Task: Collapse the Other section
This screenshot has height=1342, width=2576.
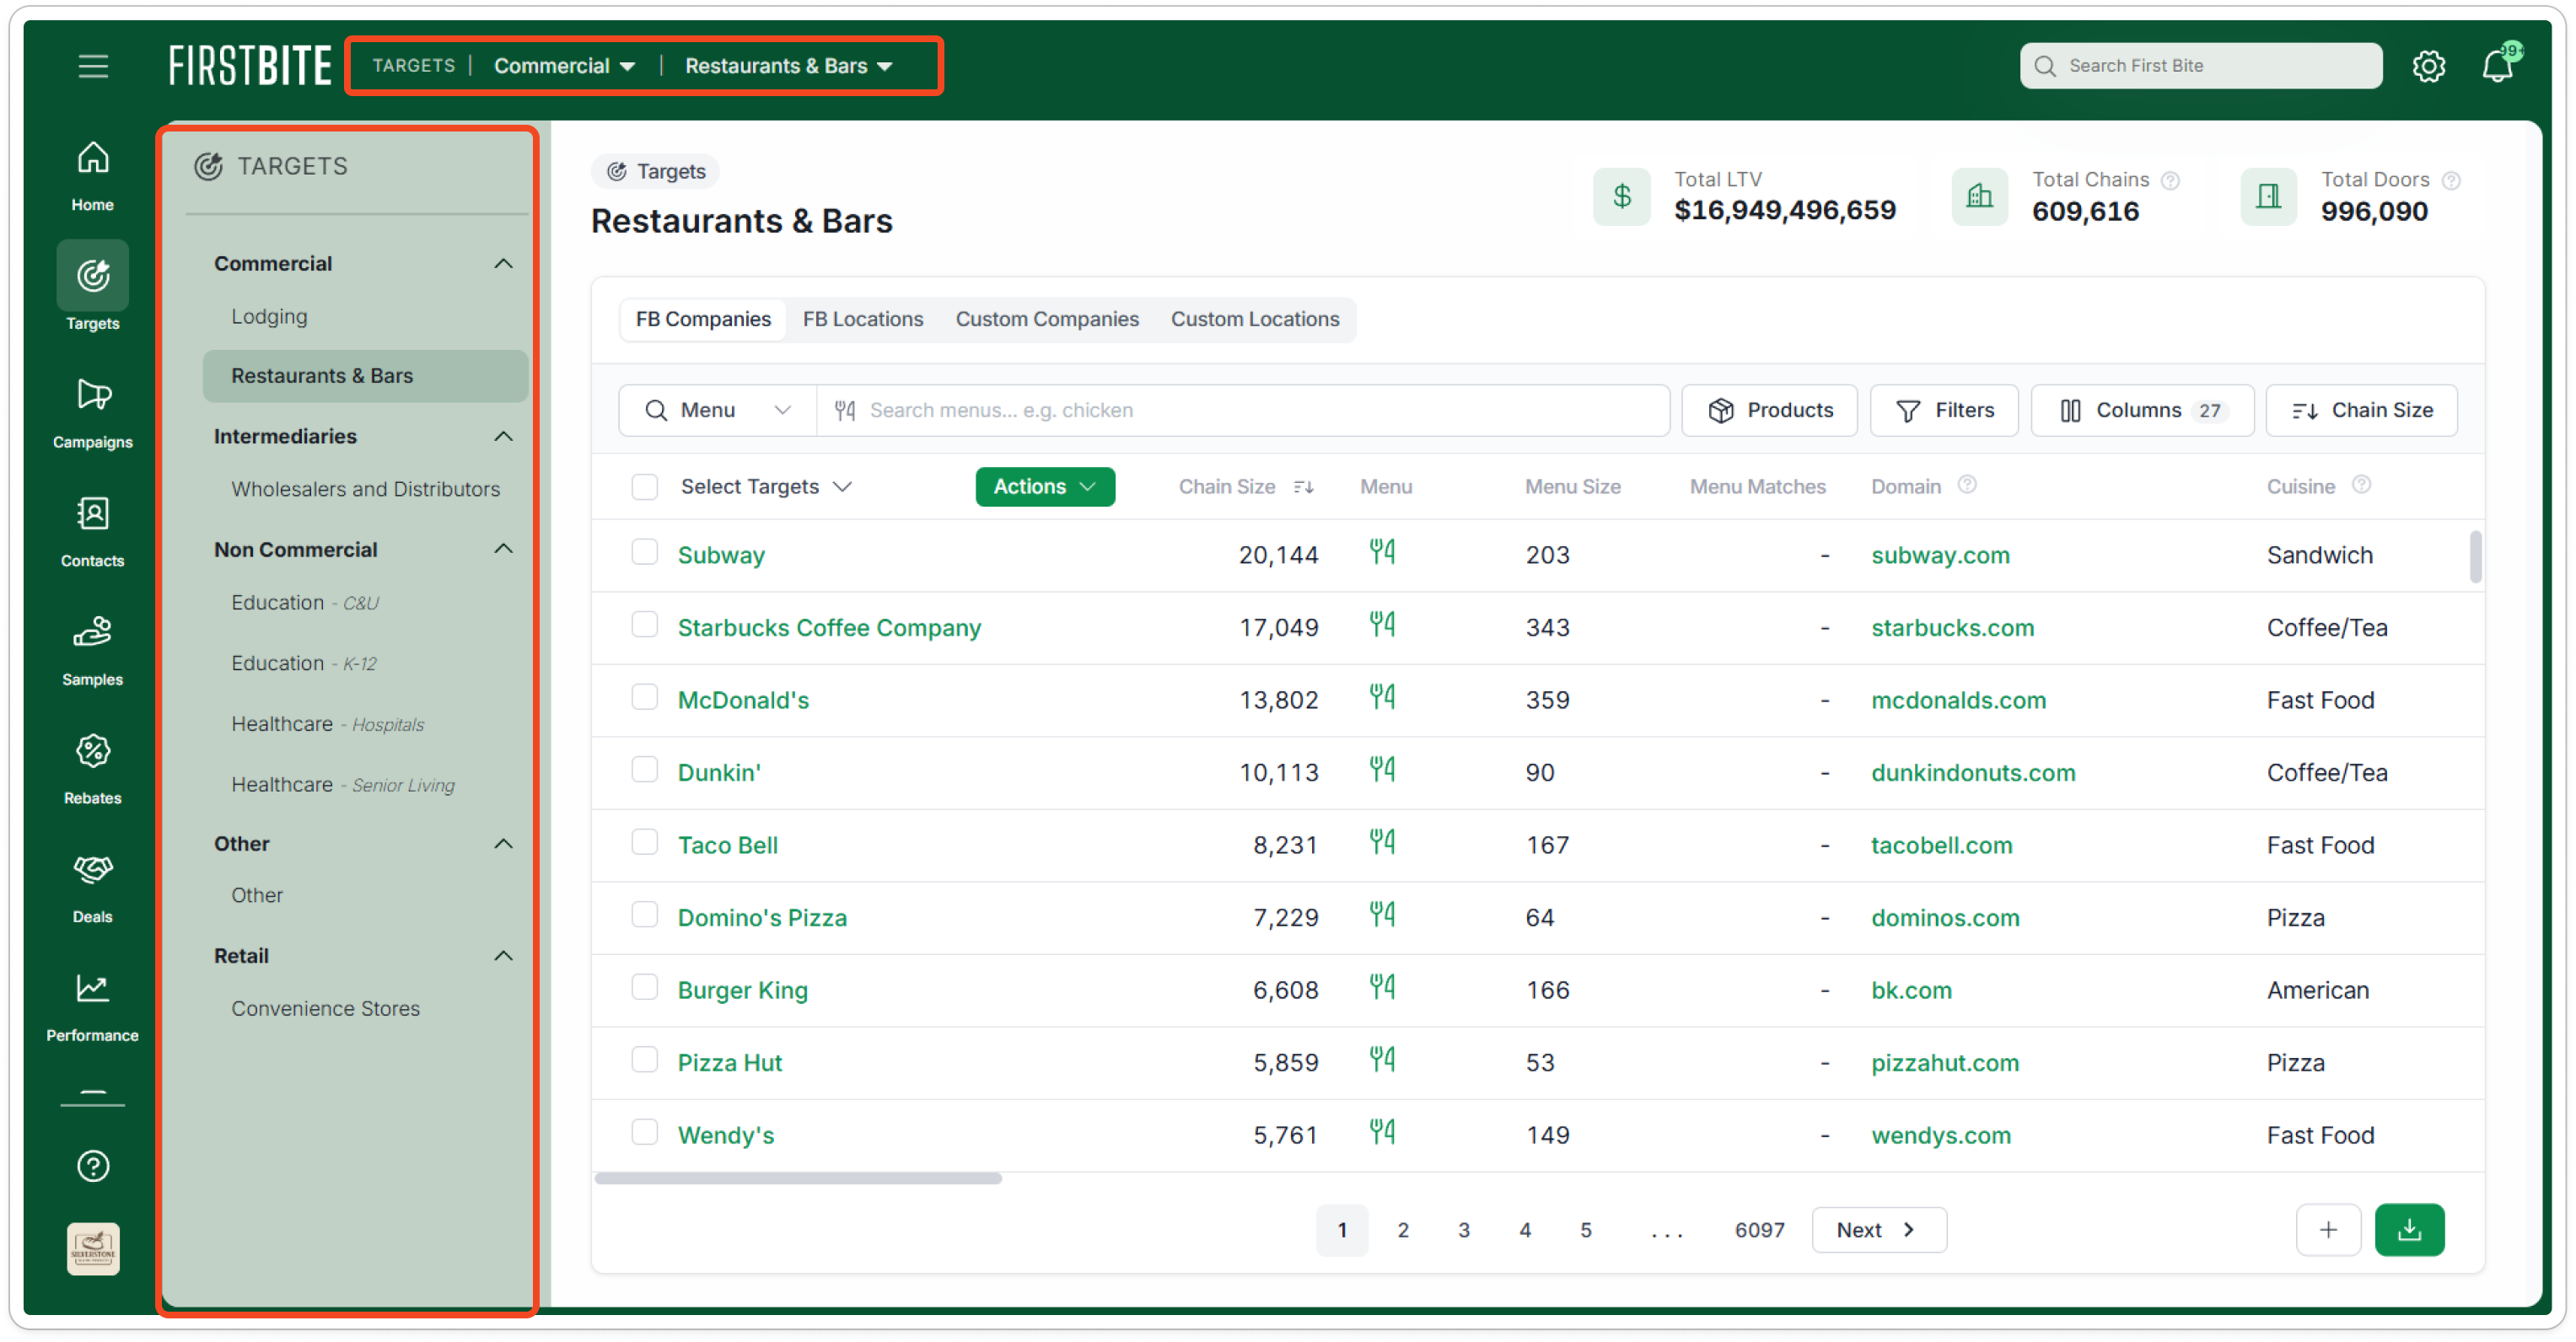Action: coord(503,844)
